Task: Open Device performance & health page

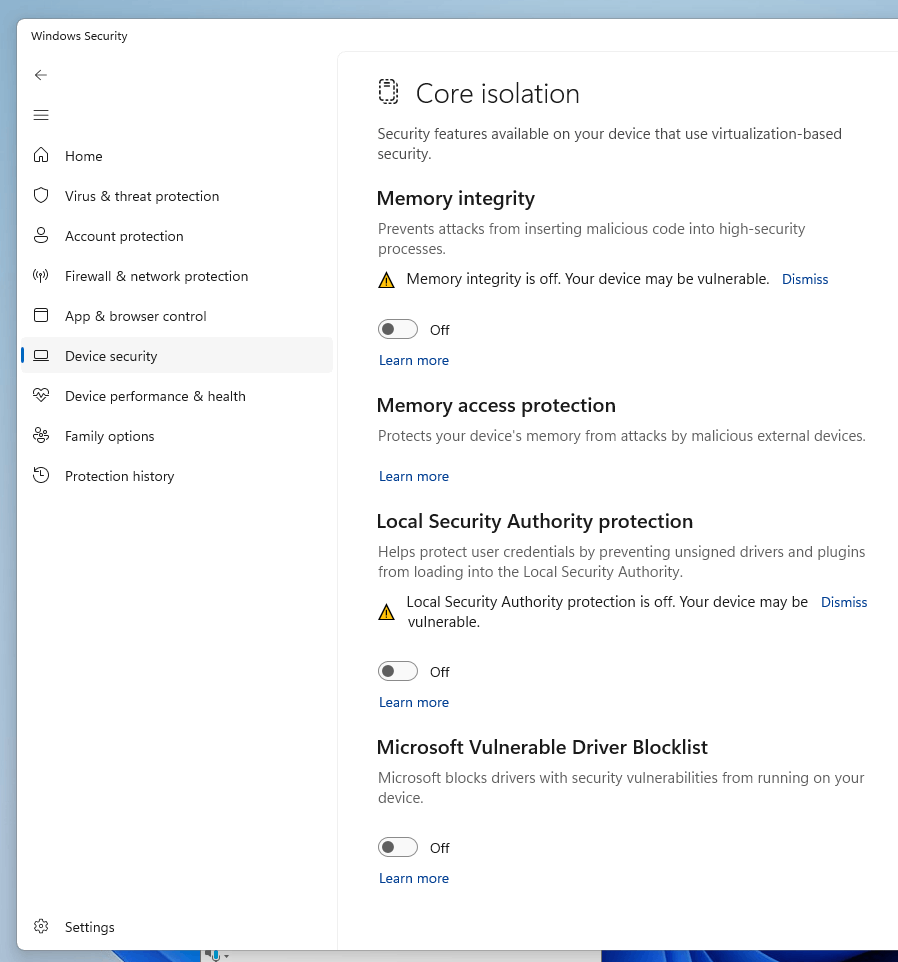Action: coord(177,396)
